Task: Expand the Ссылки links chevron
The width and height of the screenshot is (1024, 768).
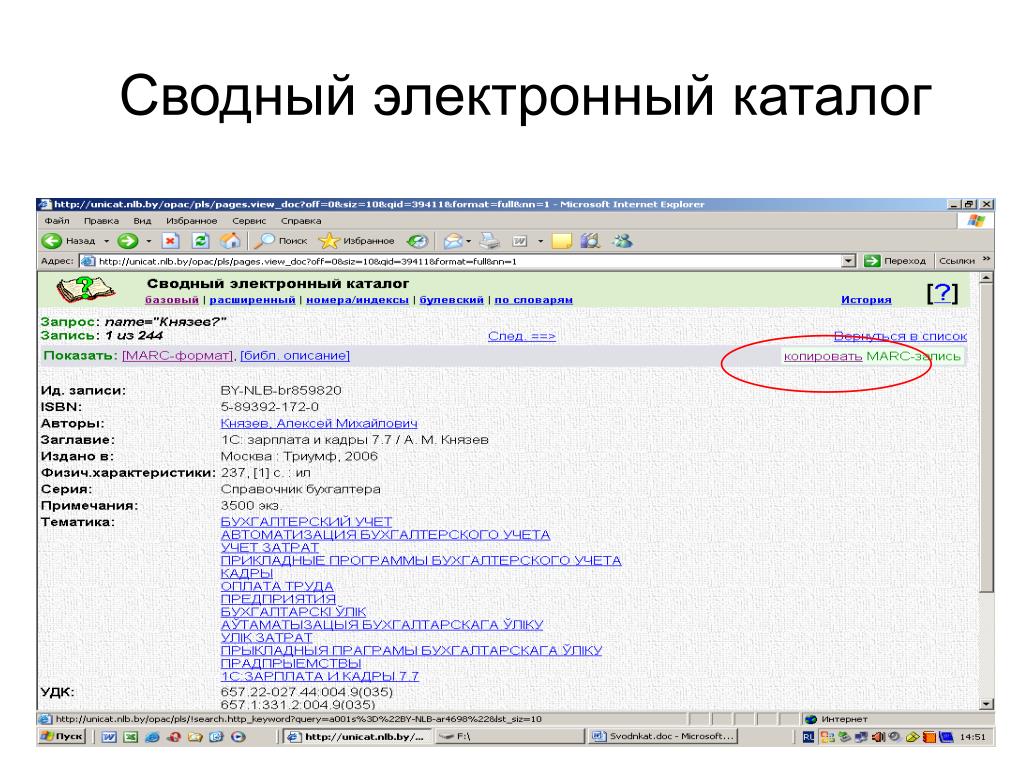Action: (986, 260)
